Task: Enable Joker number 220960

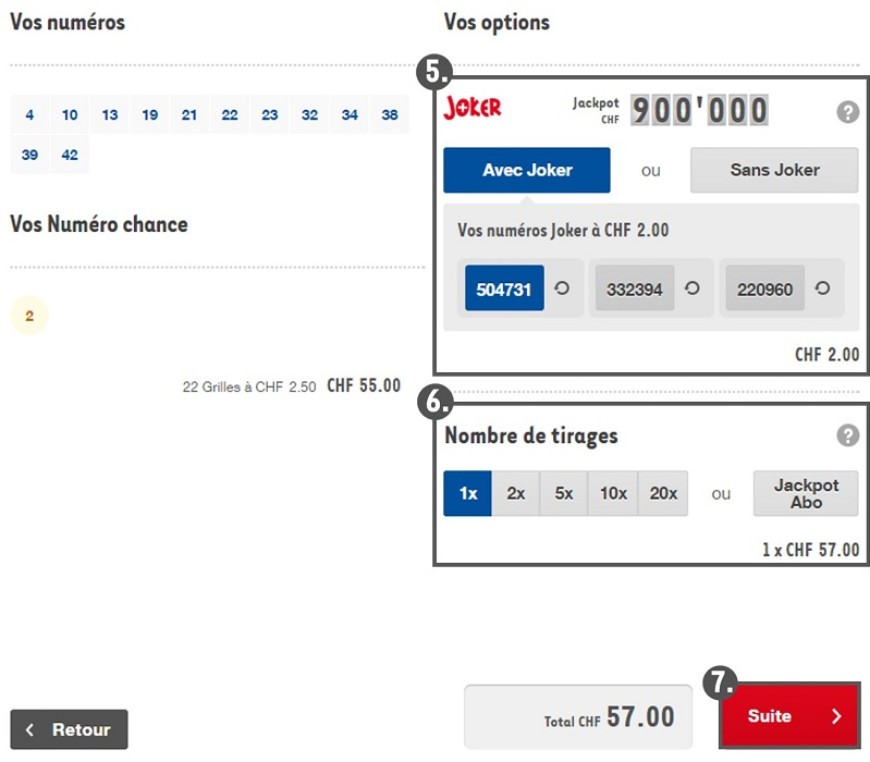Action: point(764,289)
